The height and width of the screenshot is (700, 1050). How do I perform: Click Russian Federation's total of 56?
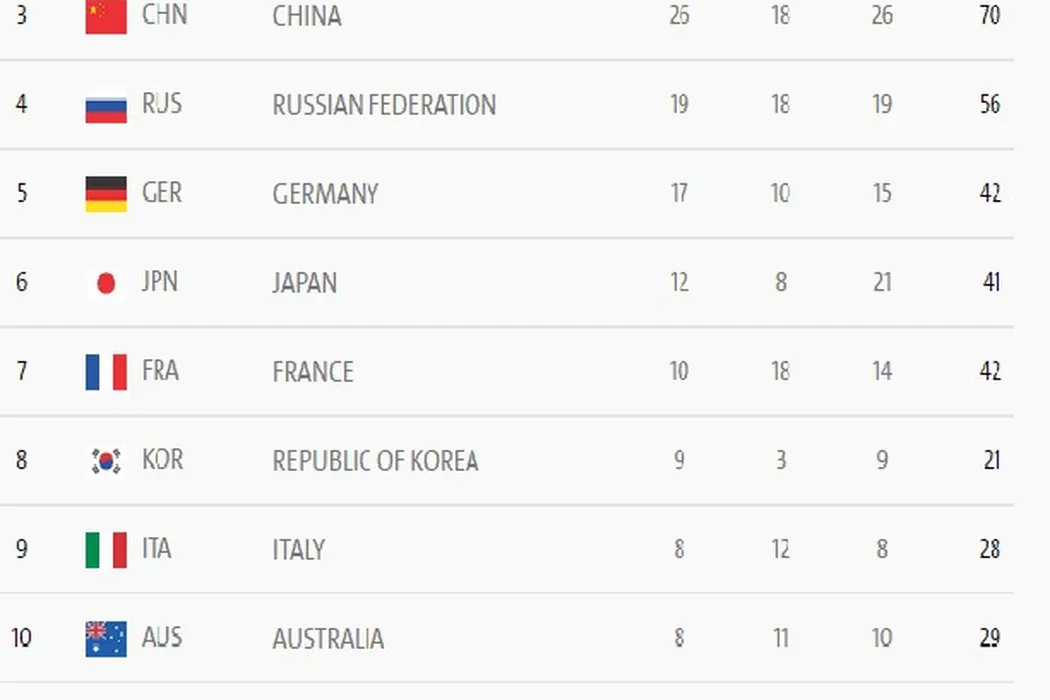(x=990, y=105)
